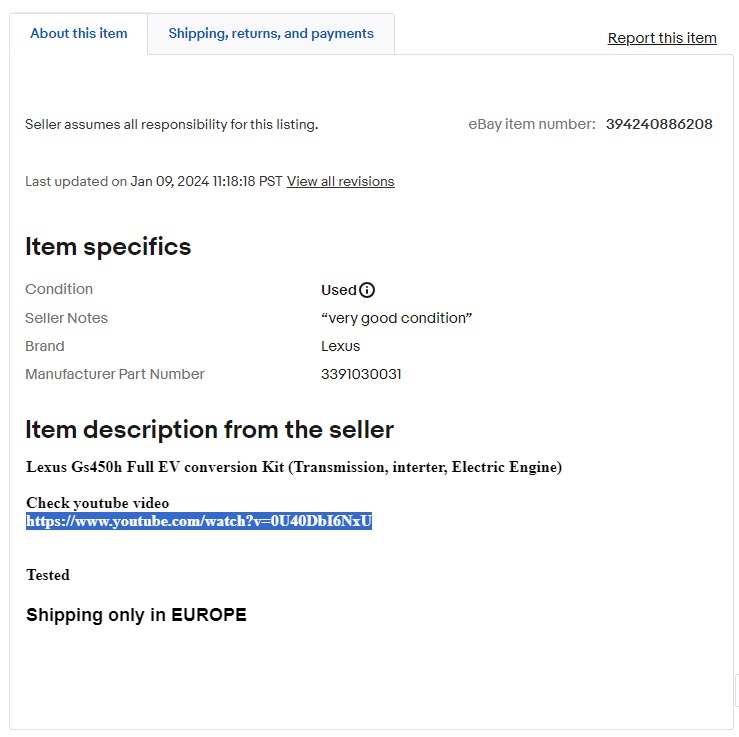Click the info icon beside Used

click(x=367, y=290)
